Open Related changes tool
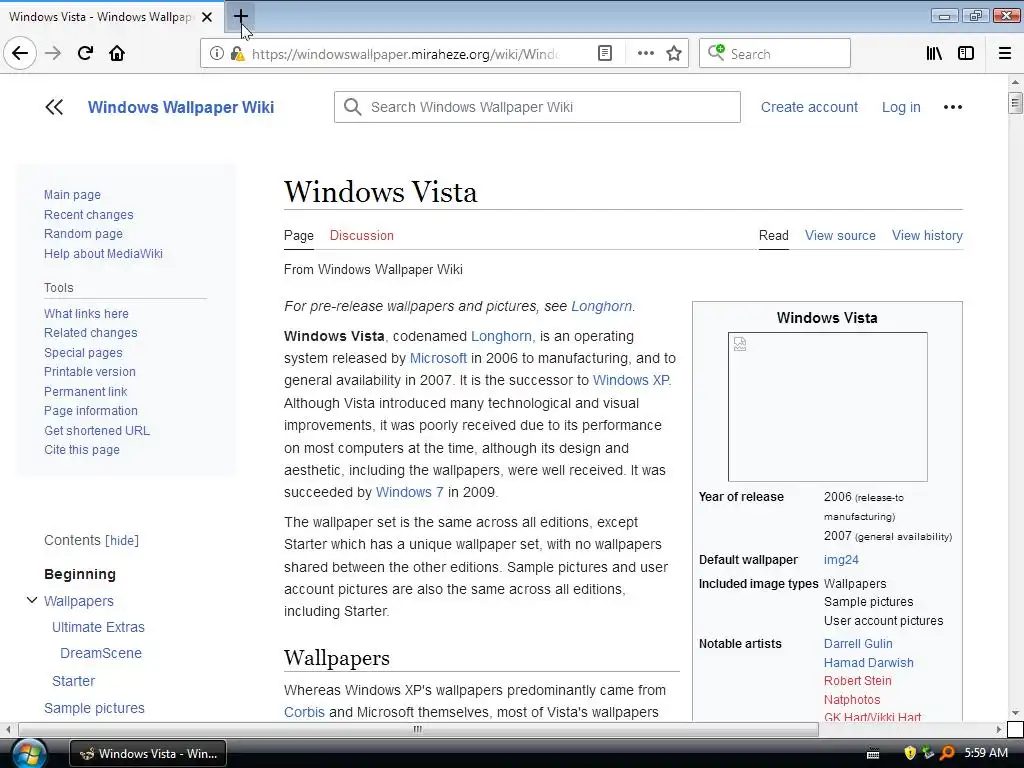The width and height of the screenshot is (1024, 768). pyautogui.click(x=91, y=333)
